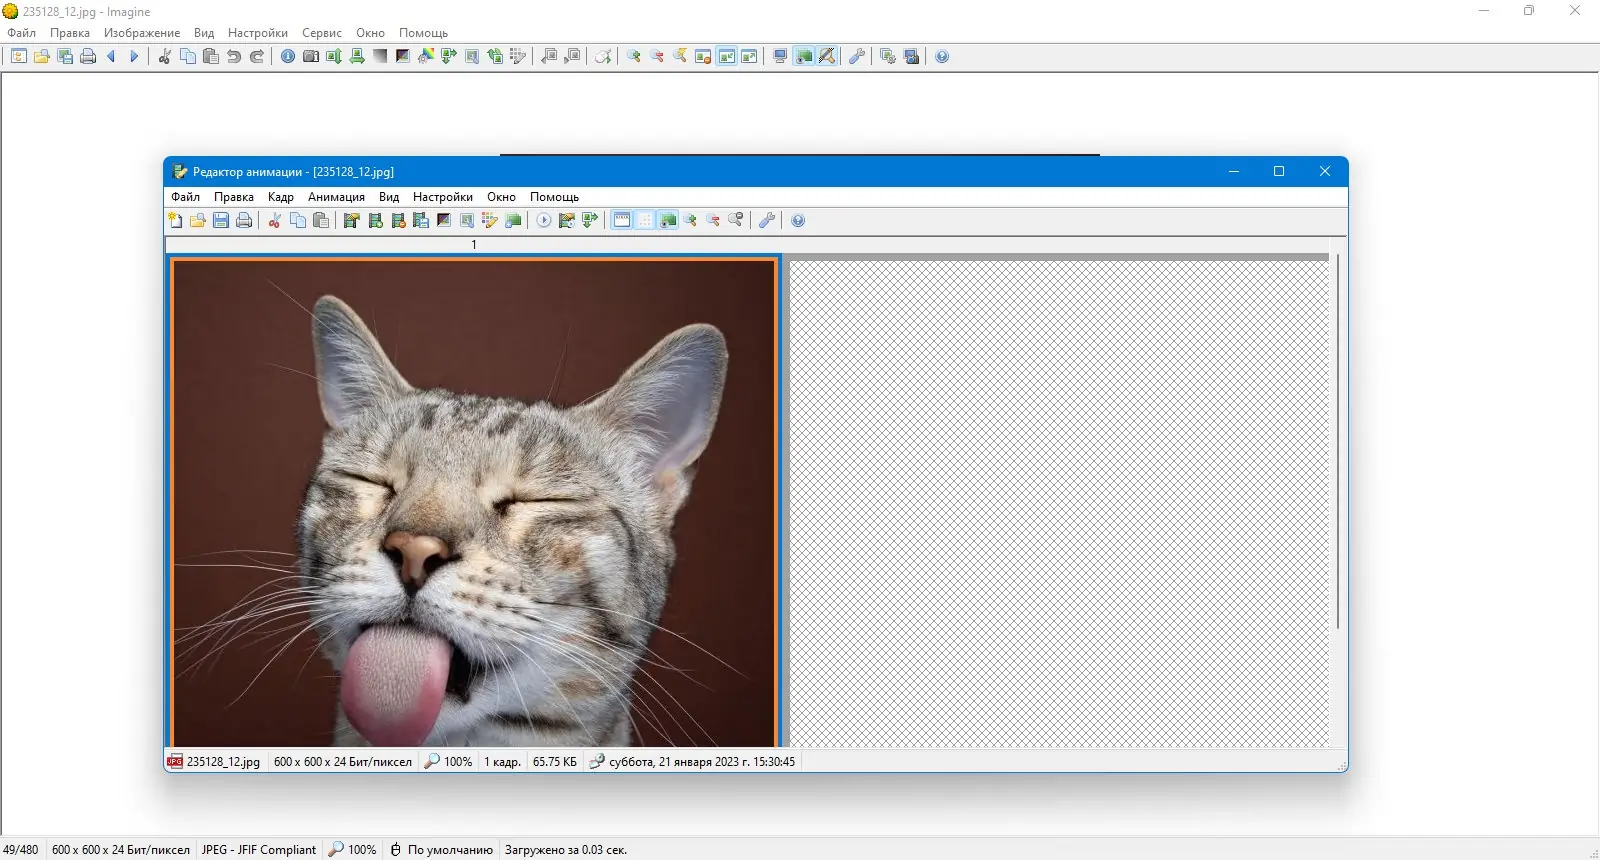Open the Настройки menu in the animation editor
This screenshot has width=1600, height=860.
[x=443, y=197]
